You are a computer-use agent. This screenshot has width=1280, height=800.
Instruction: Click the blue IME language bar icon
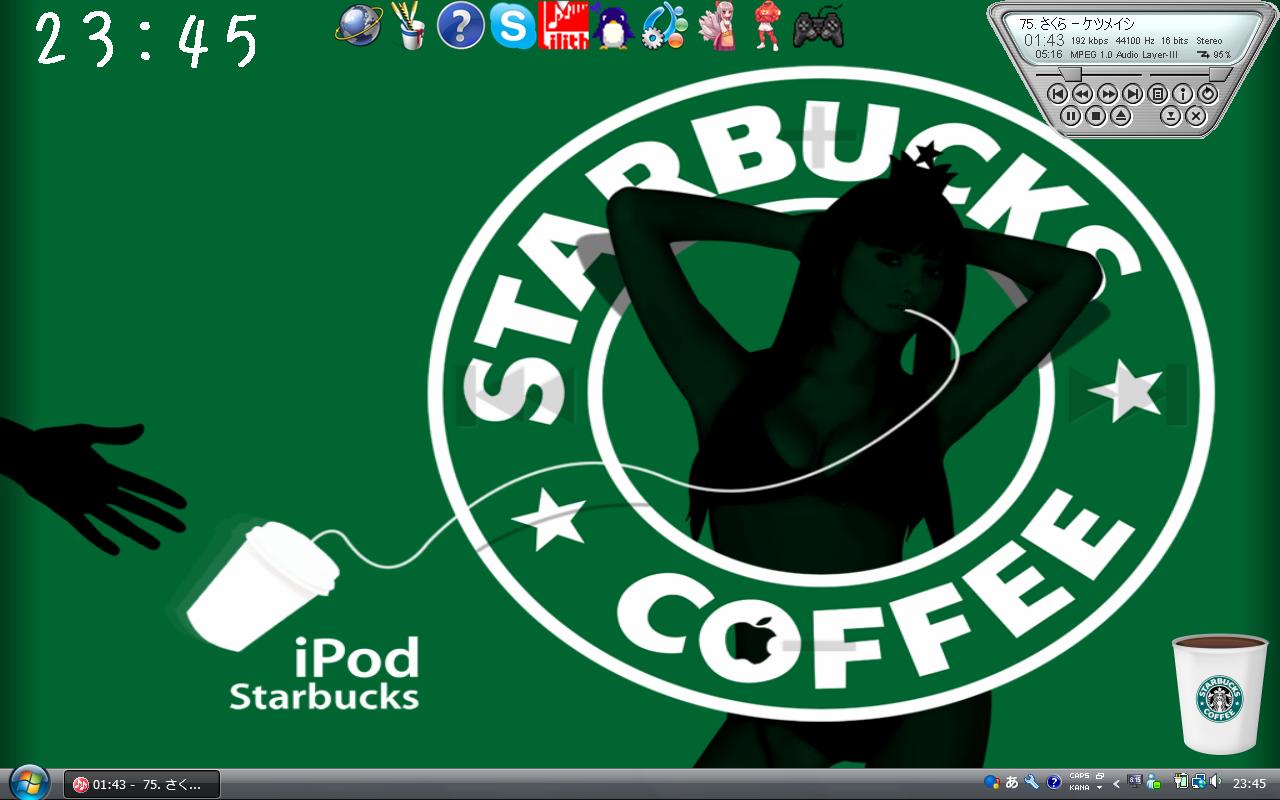click(x=991, y=782)
